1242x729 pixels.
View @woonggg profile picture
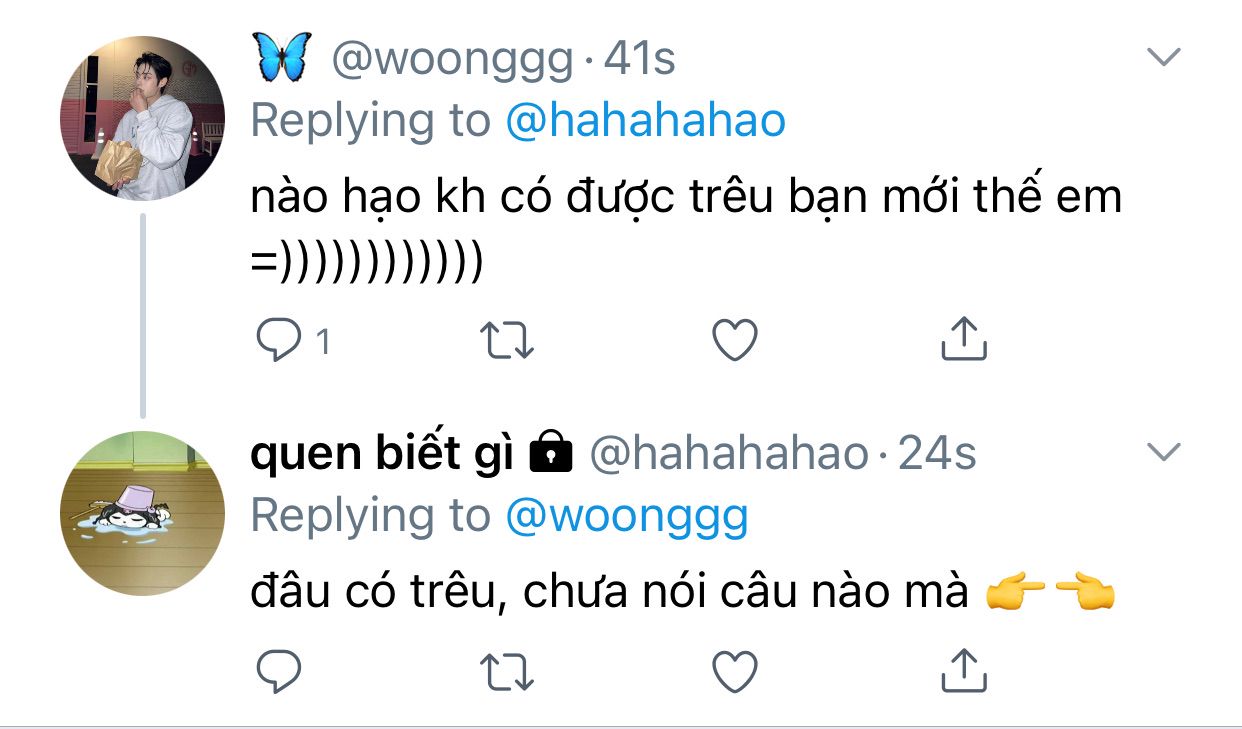coord(143,119)
